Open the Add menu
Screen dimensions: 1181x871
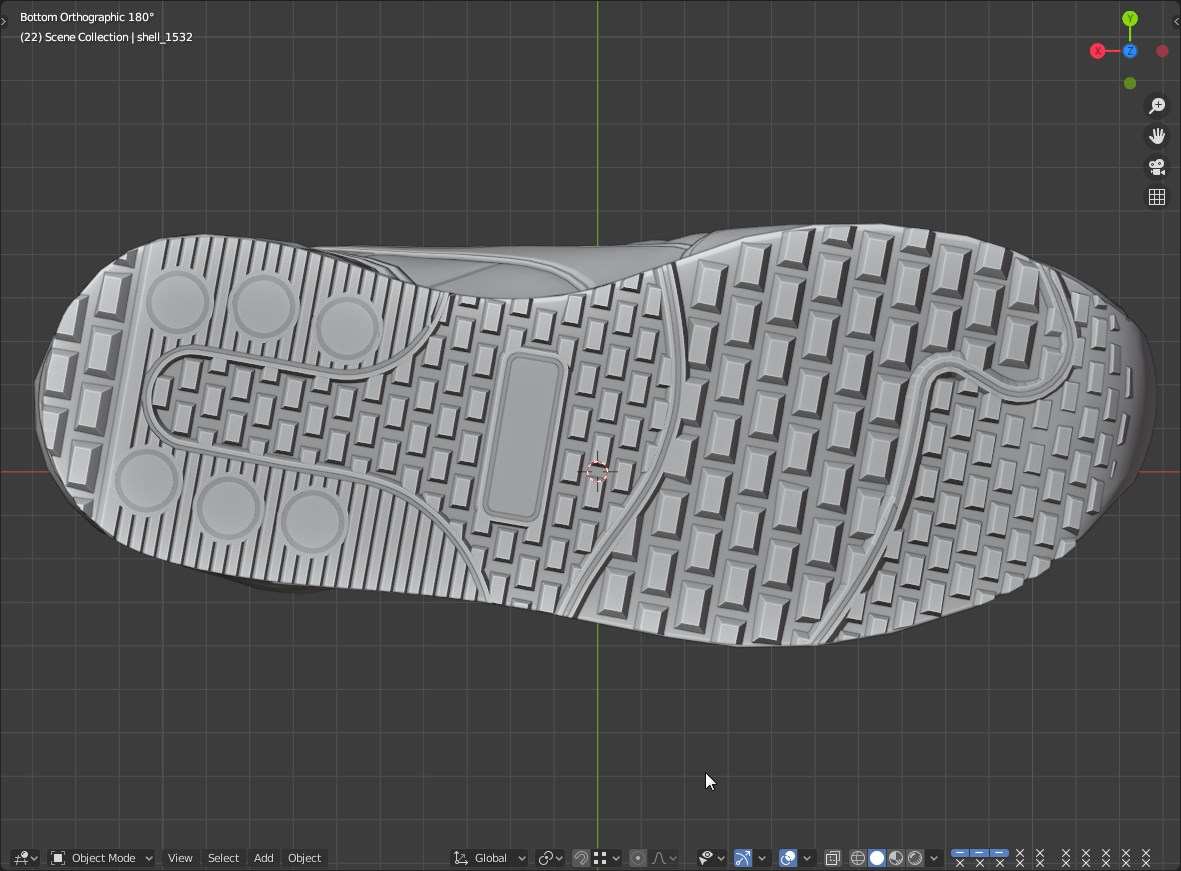(x=263, y=858)
